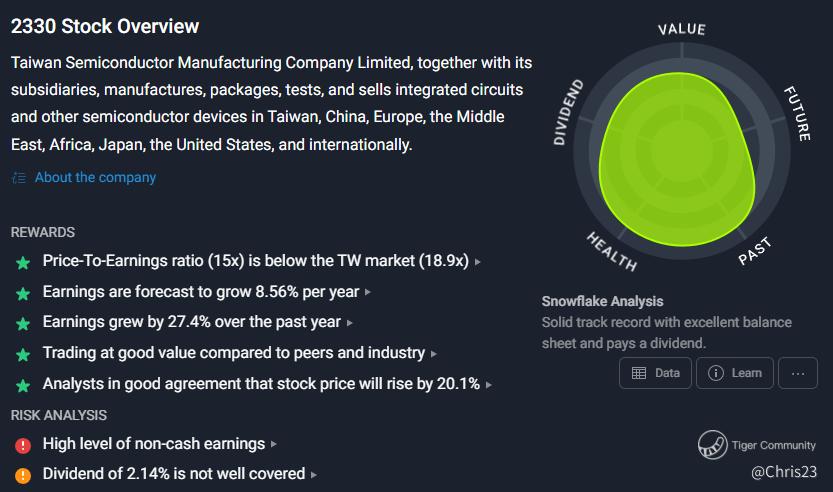Click the Learn info button
Viewport: 833px width, 492px height.
pyautogui.click(x=734, y=373)
